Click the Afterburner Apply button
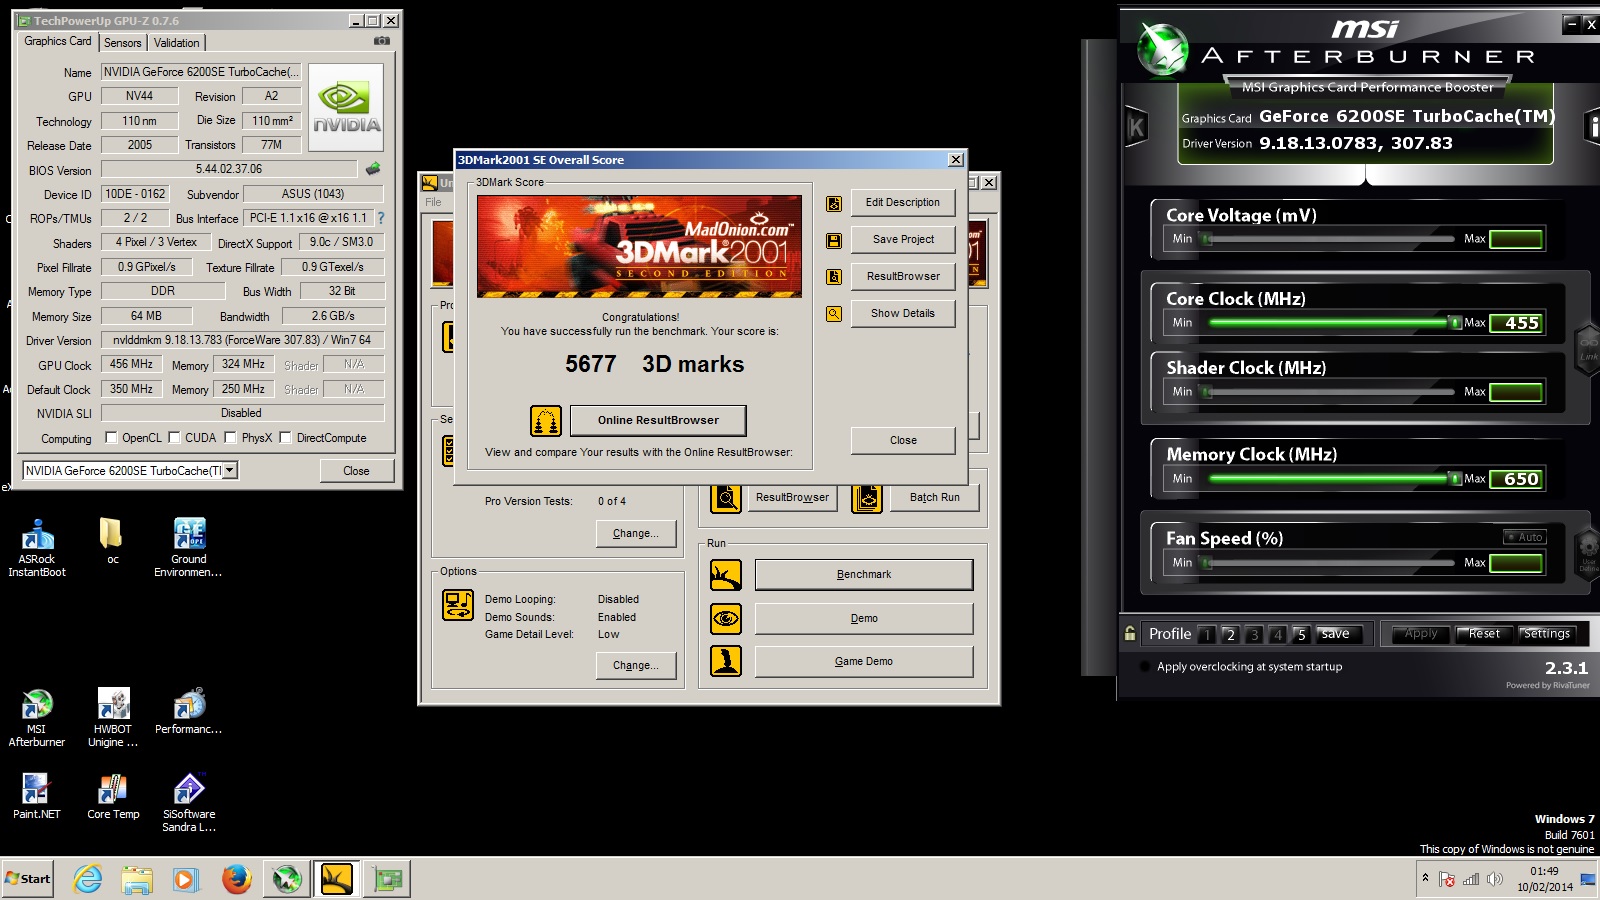 pos(1420,634)
